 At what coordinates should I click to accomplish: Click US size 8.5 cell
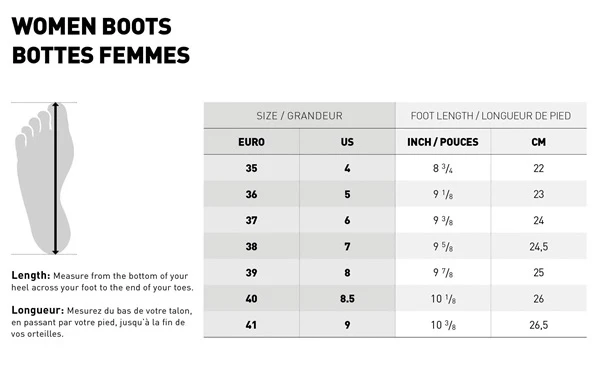[x=347, y=299]
